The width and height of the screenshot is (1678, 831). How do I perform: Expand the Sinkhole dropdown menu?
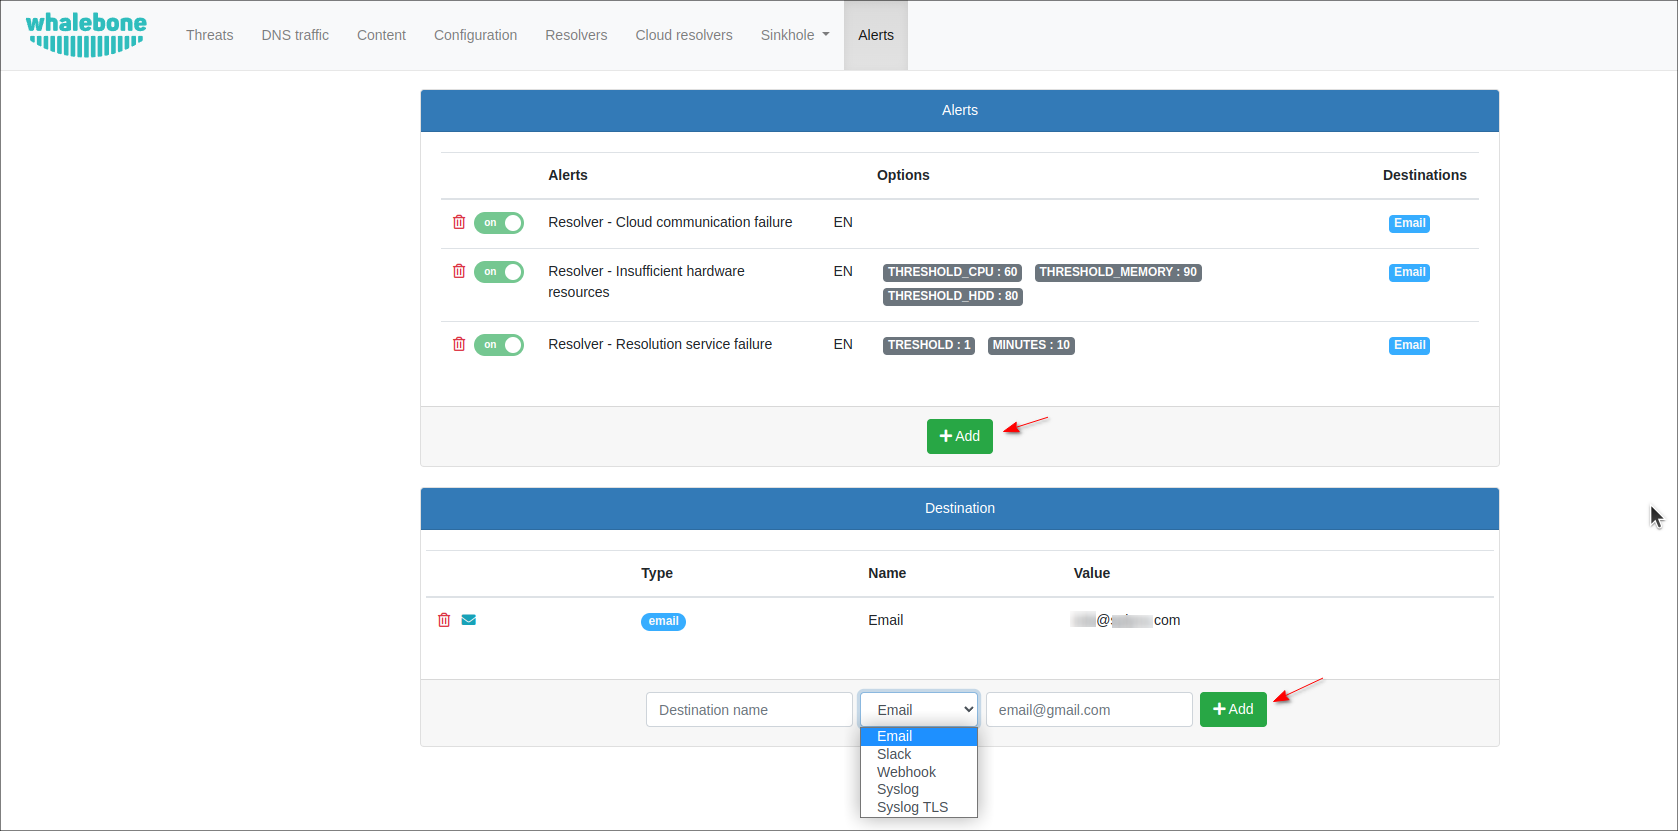click(x=795, y=35)
